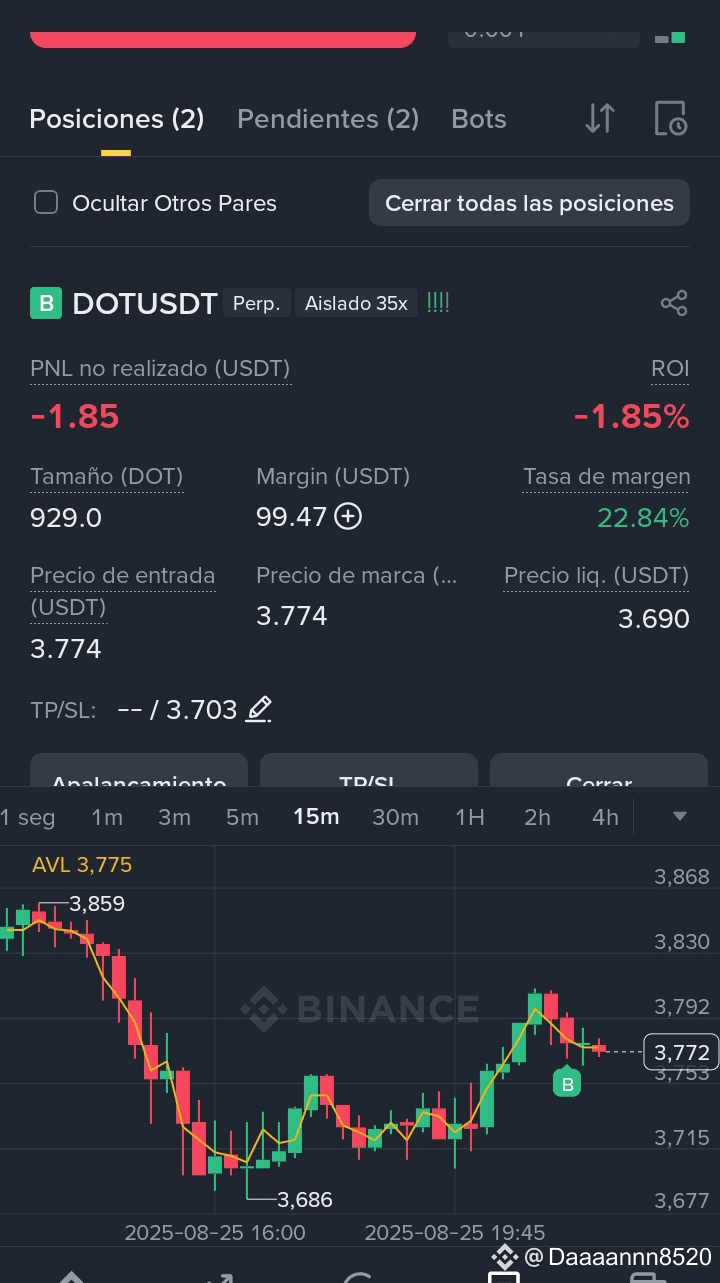Switch to Pendientes (2) tab
This screenshot has width=720, height=1283.
click(x=328, y=119)
